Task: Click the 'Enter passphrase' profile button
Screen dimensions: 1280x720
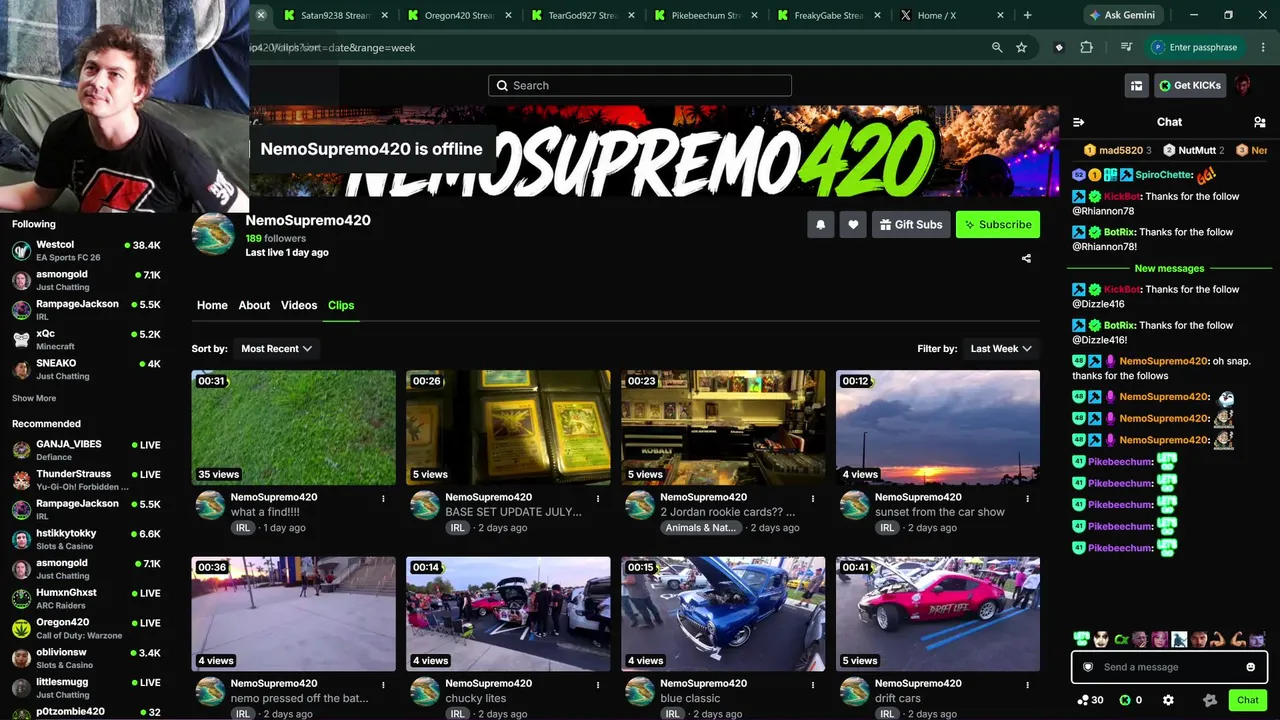Action: 1194,47
